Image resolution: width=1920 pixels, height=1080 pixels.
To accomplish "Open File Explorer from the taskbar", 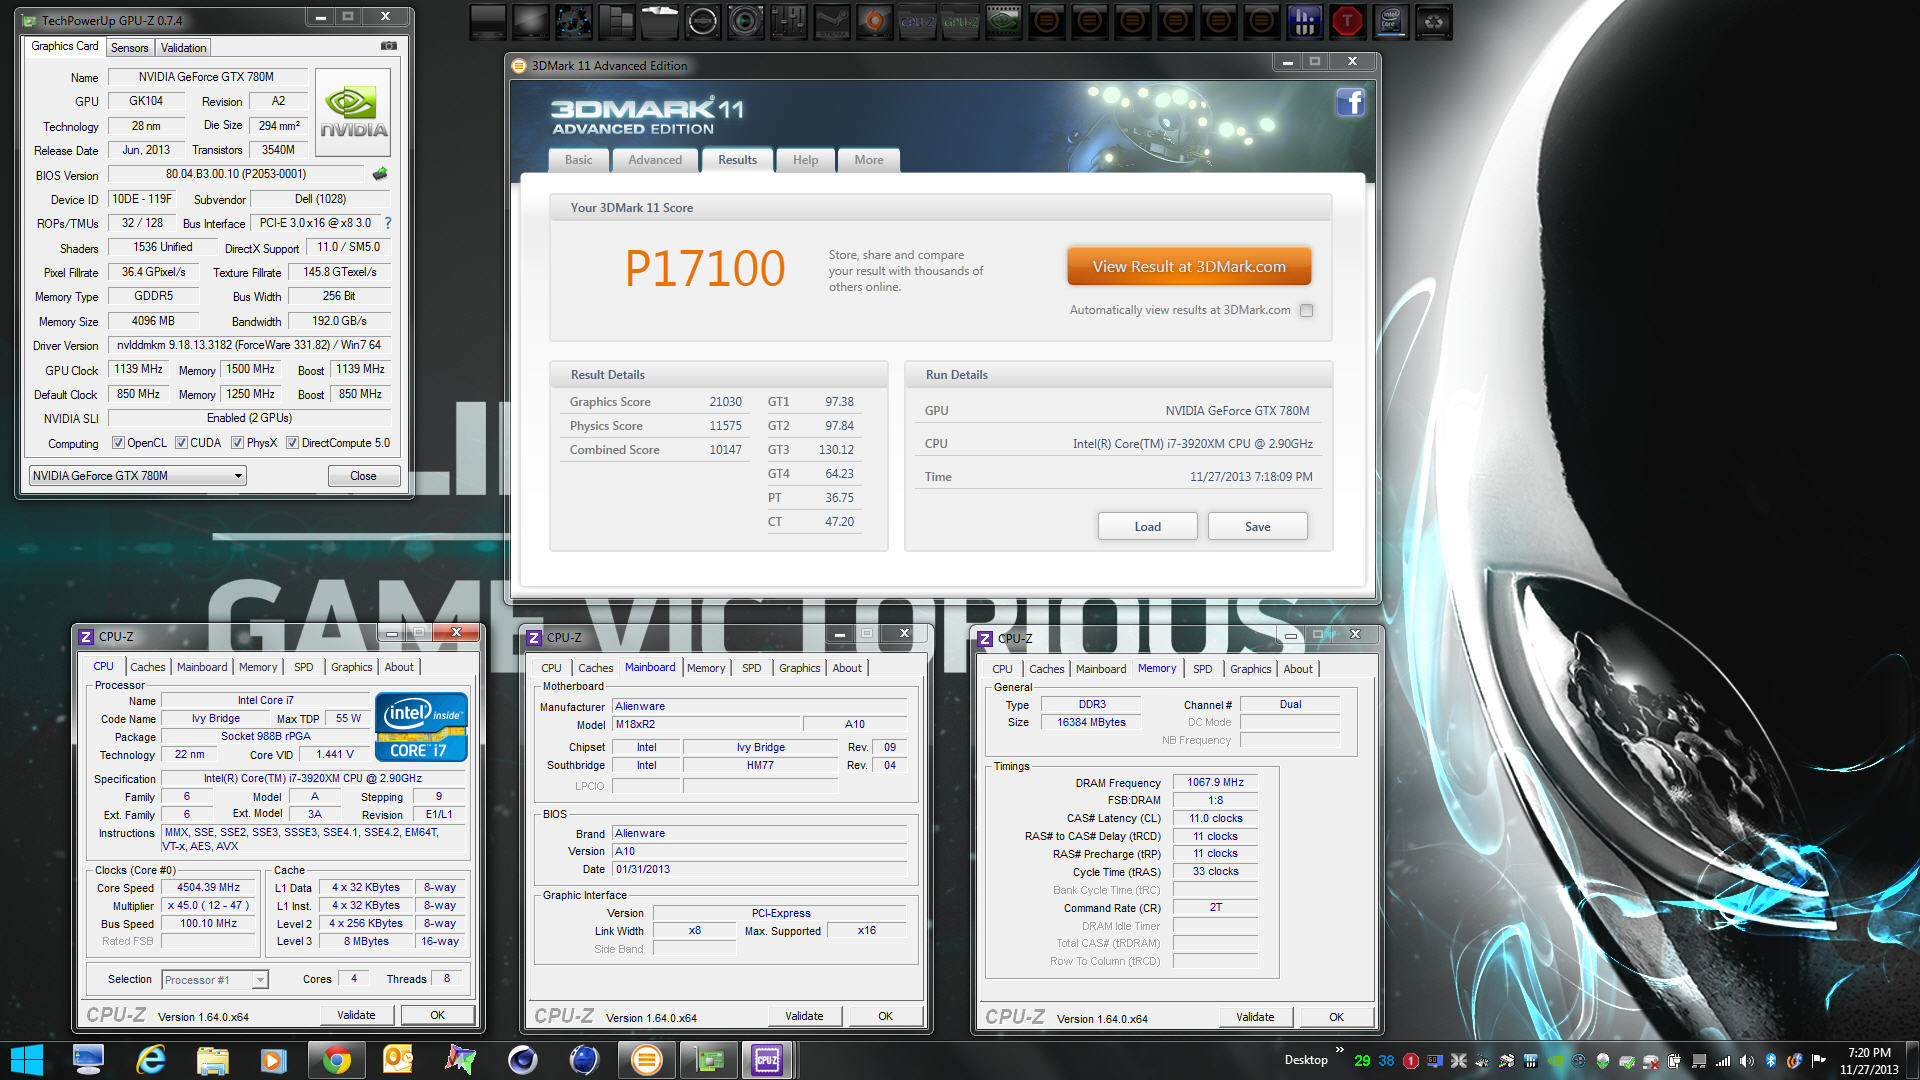I will tap(212, 1060).
